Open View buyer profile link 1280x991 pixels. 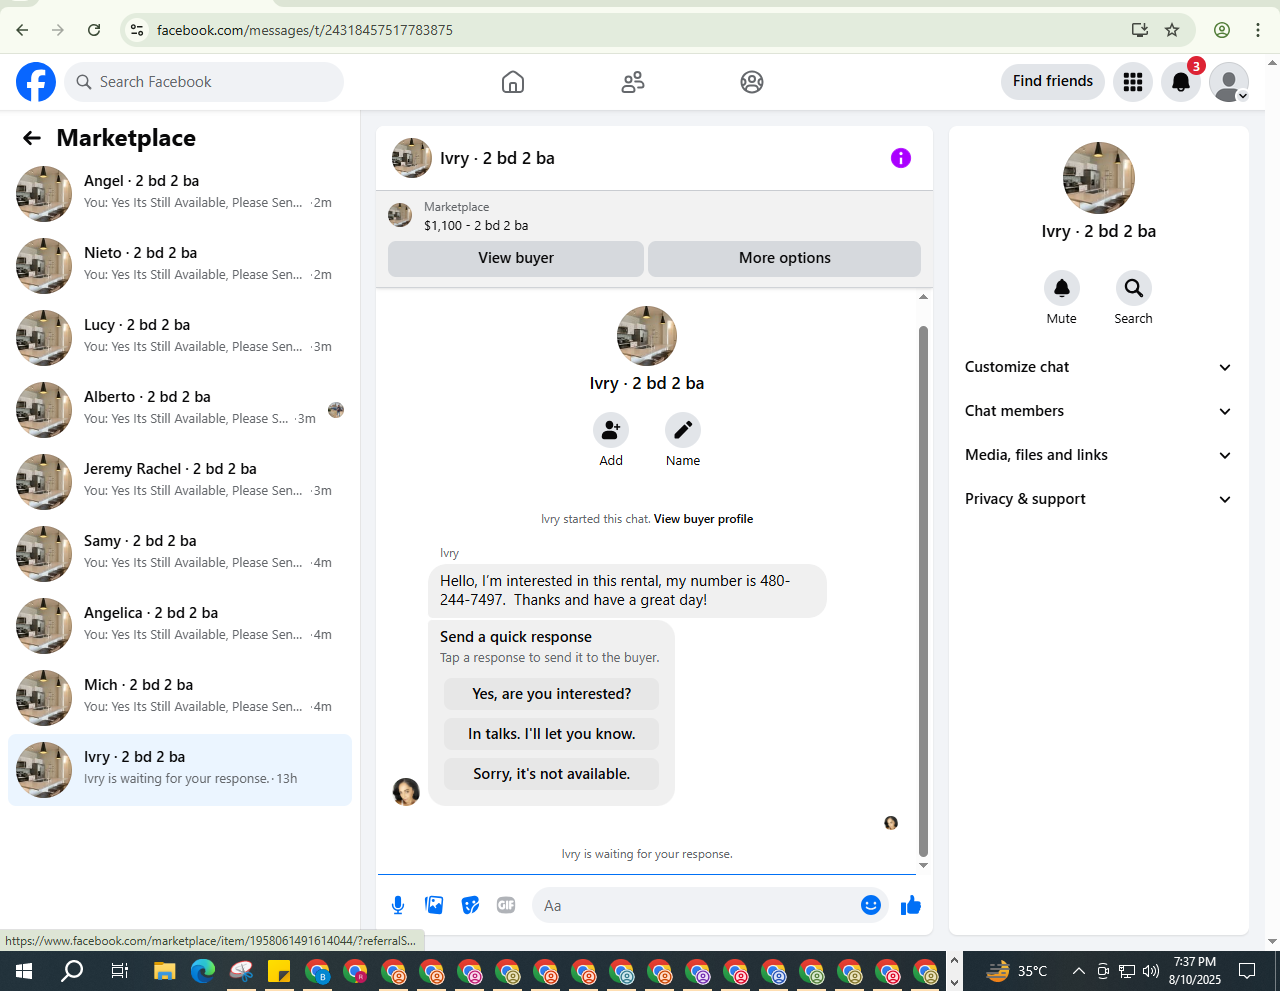[703, 519]
